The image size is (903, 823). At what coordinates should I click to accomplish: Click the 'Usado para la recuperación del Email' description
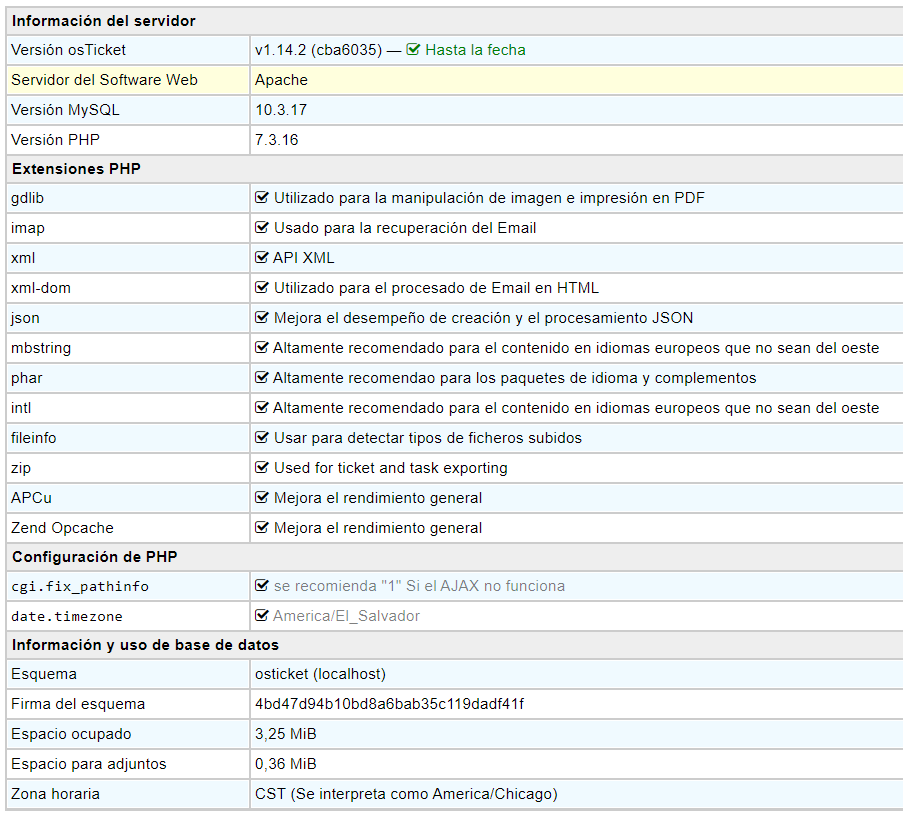tap(405, 228)
